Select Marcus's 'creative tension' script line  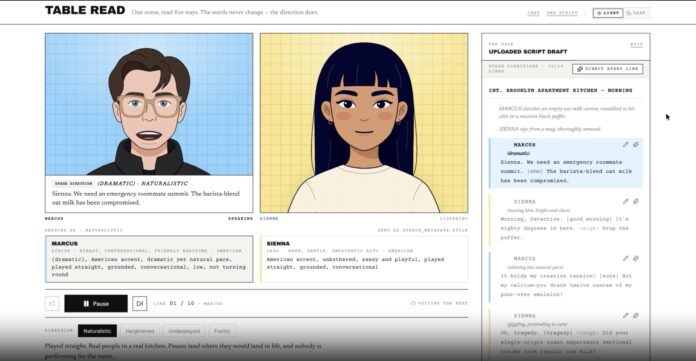(566, 277)
